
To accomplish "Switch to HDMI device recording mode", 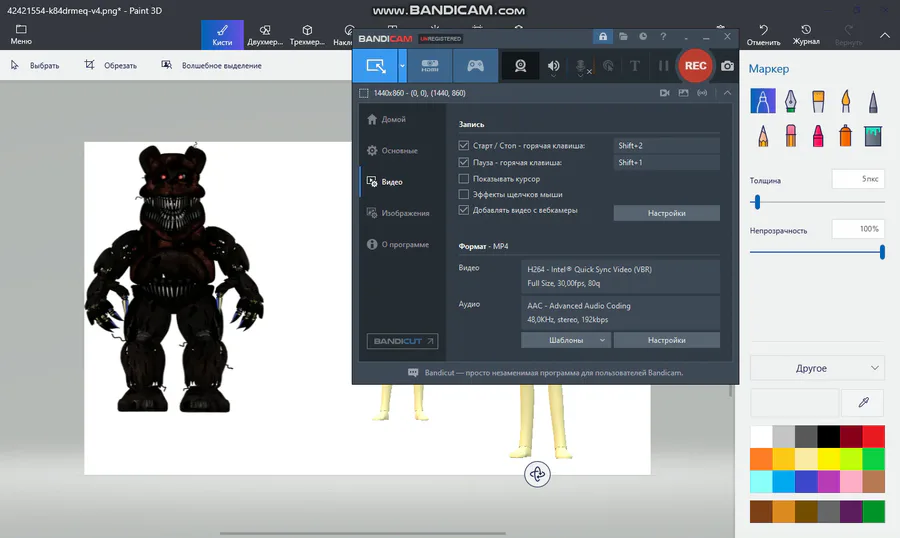I will tap(430, 66).
